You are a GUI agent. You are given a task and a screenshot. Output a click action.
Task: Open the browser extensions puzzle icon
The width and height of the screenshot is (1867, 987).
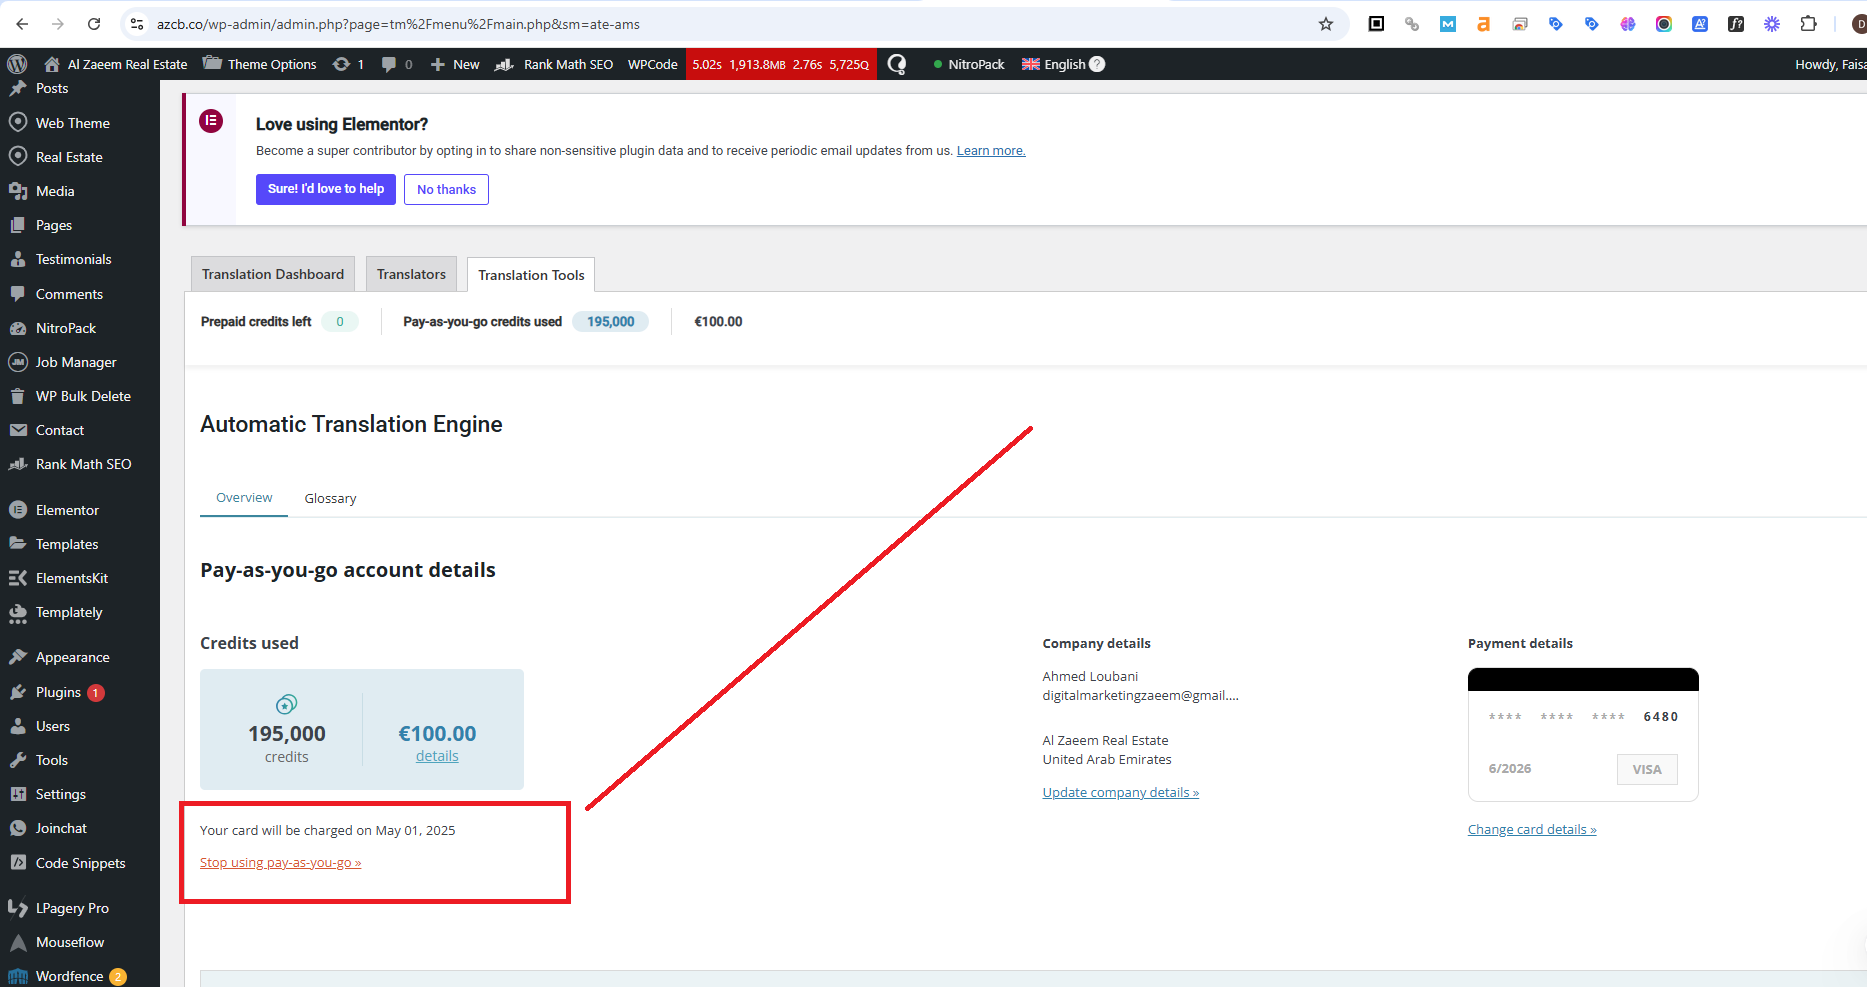click(x=1808, y=24)
